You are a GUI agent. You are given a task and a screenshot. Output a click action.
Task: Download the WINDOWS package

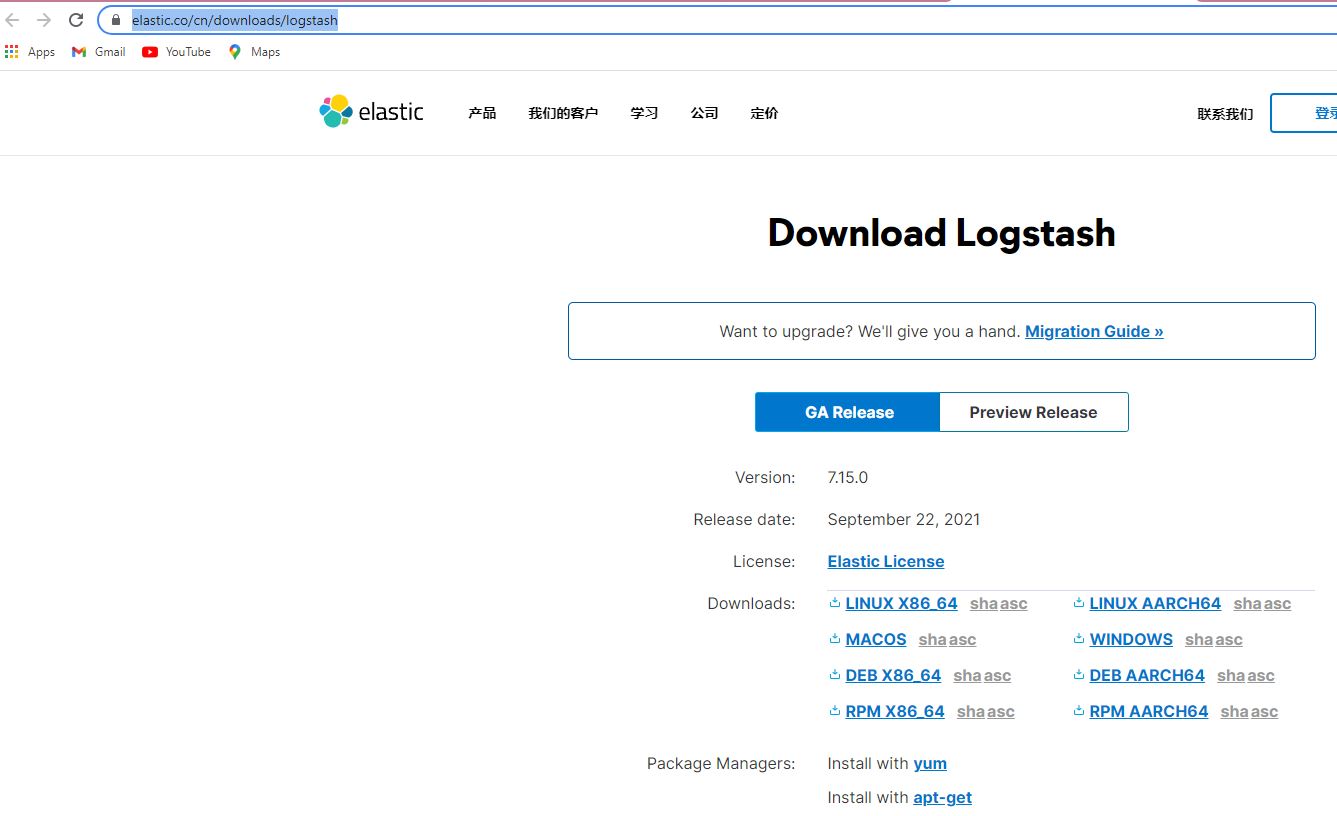pos(1131,639)
